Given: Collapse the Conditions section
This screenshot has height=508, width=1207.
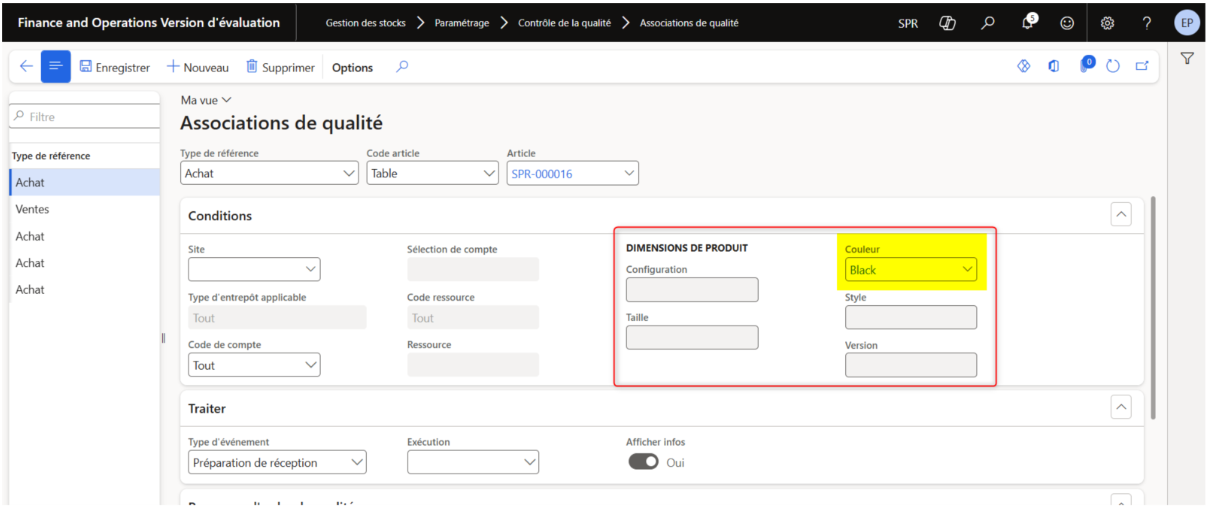Looking at the screenshot, I should pos(1122,215).
